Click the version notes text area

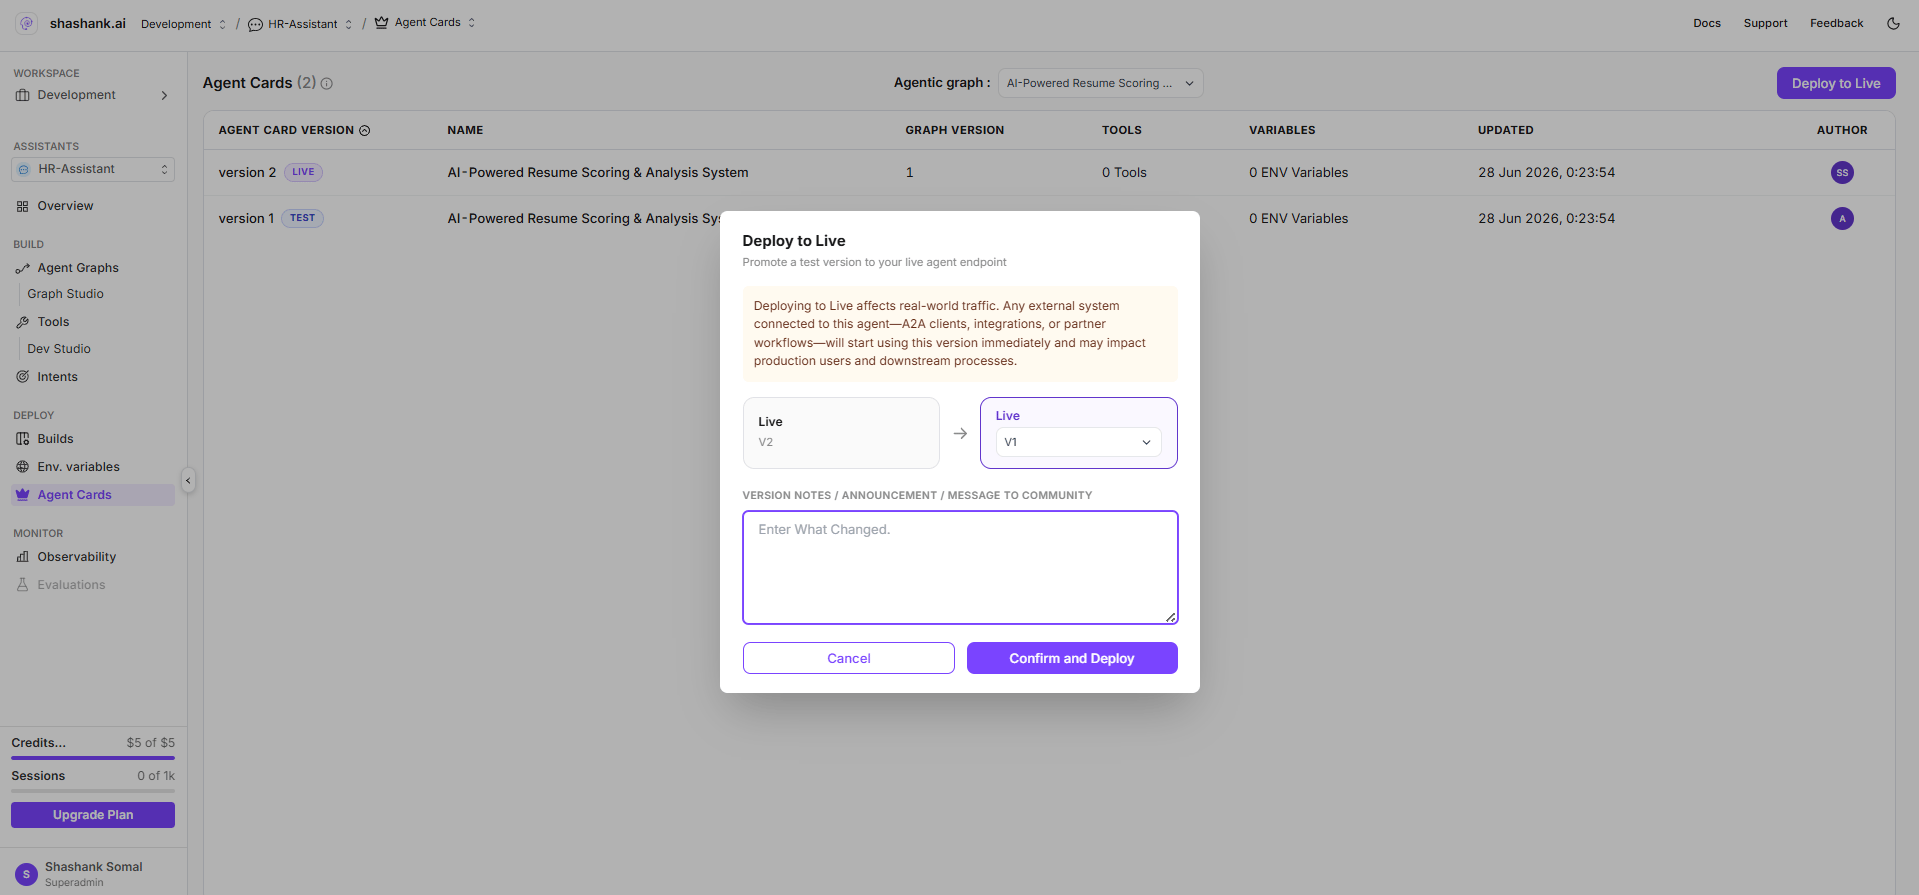click(960, 567)
